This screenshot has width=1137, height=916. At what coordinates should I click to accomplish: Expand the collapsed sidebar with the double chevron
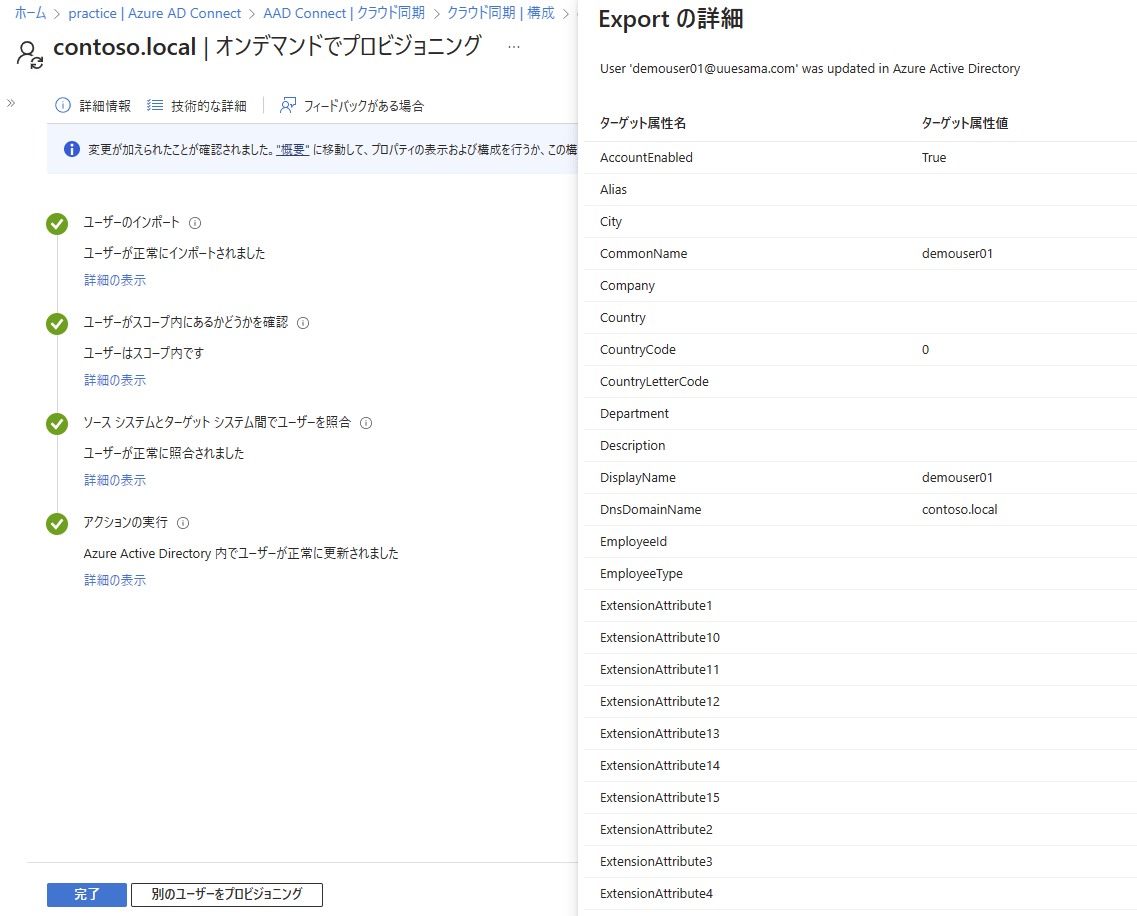tap(11, 103)
